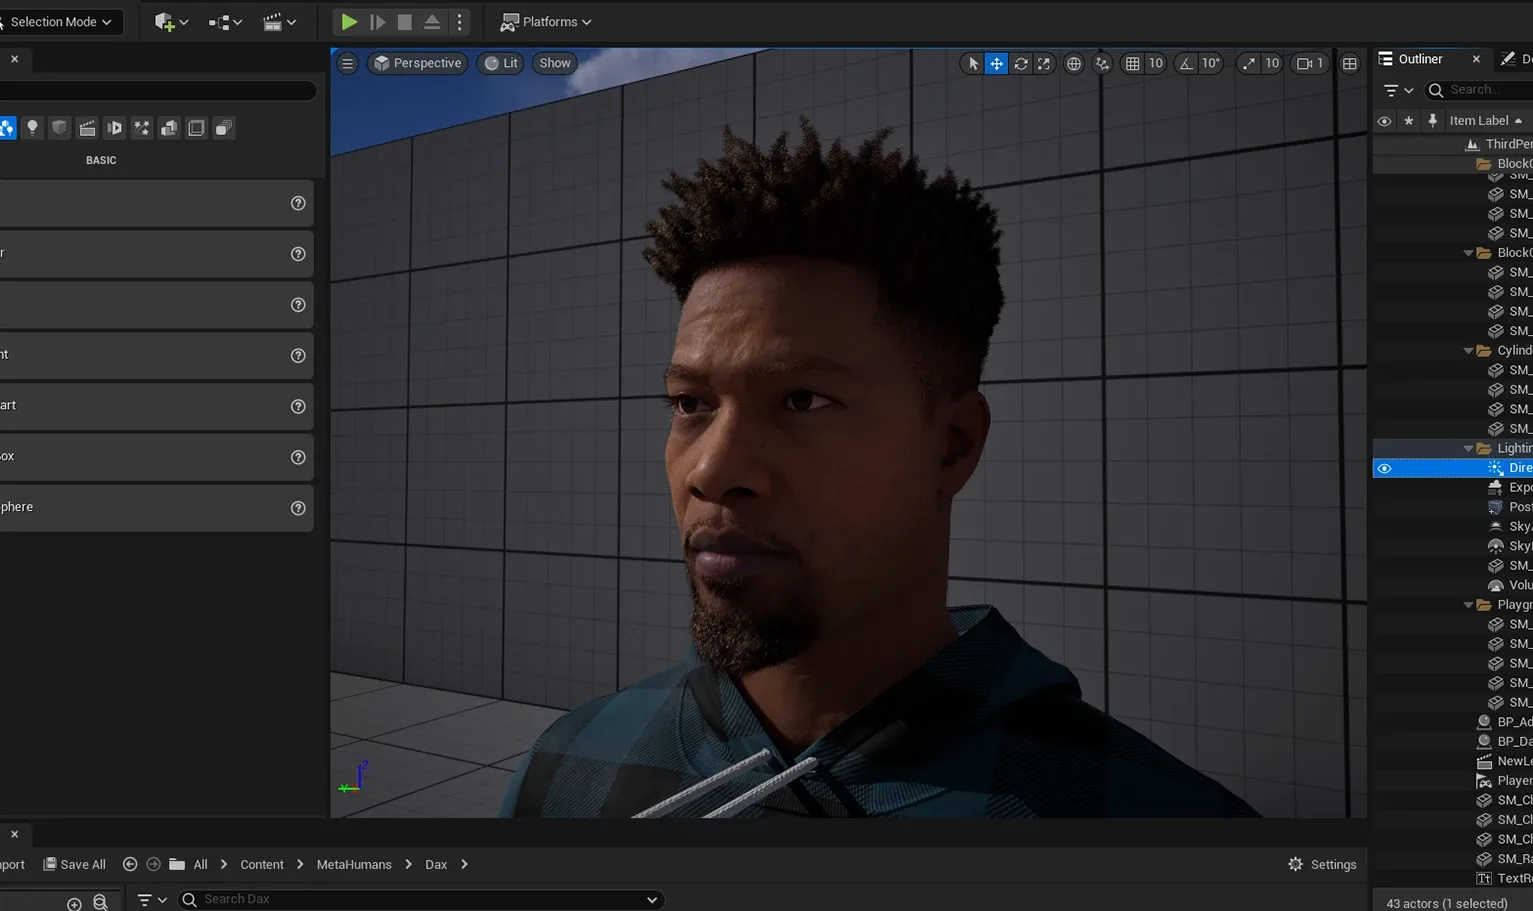Viewport: 1533px width, 911px height.
Task: Switch to the Details tab beside Outliner
Action: pyautogui.click(x=1517, y=59)
